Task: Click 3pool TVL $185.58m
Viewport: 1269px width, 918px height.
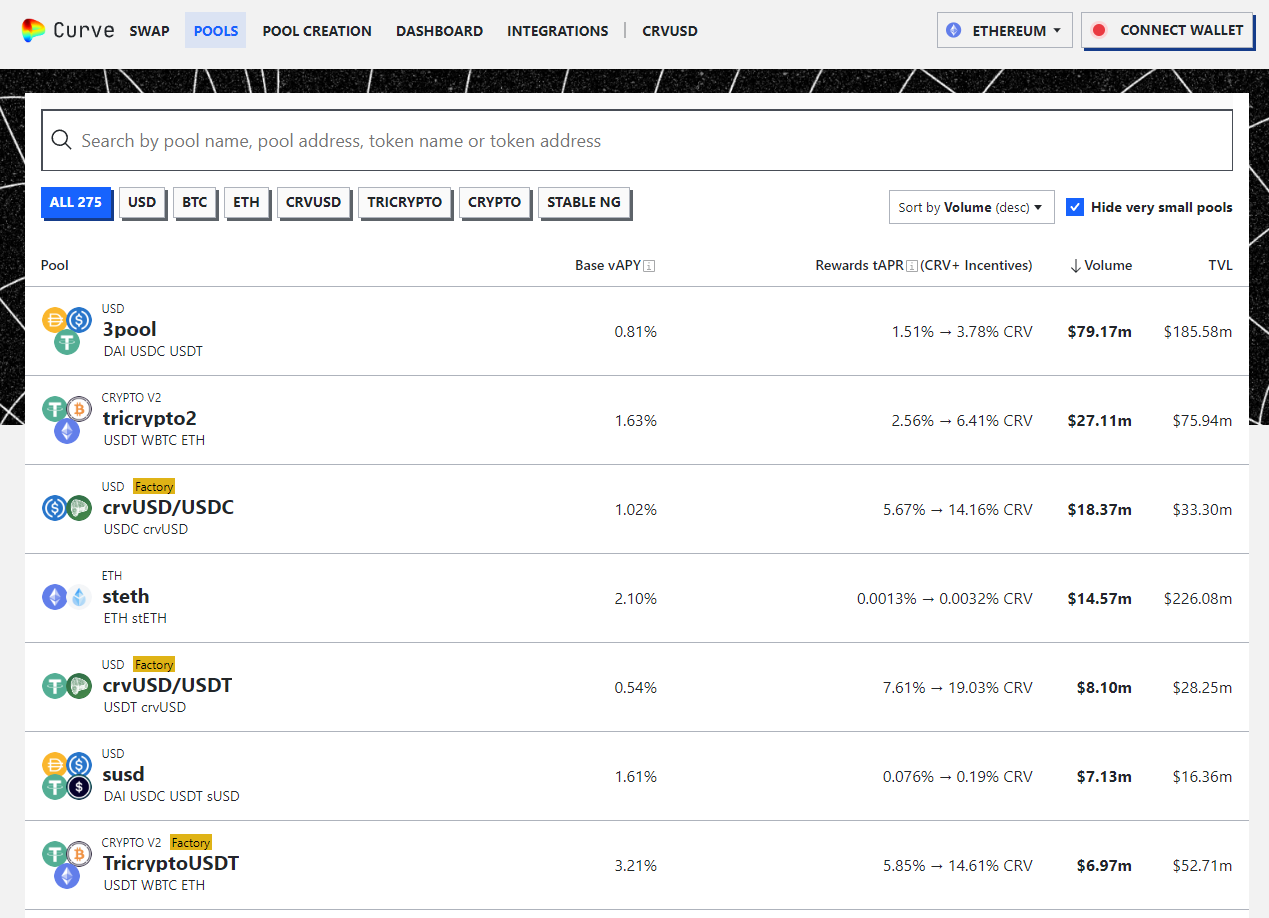Action: click(x=1198, y=332)
